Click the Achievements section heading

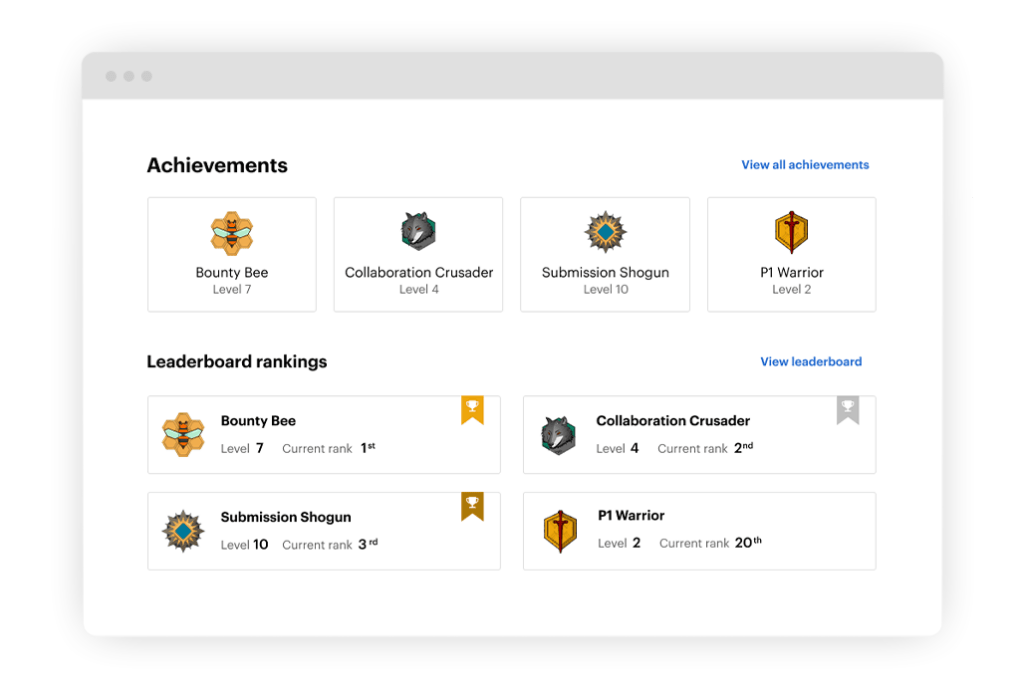click(217, 166)
